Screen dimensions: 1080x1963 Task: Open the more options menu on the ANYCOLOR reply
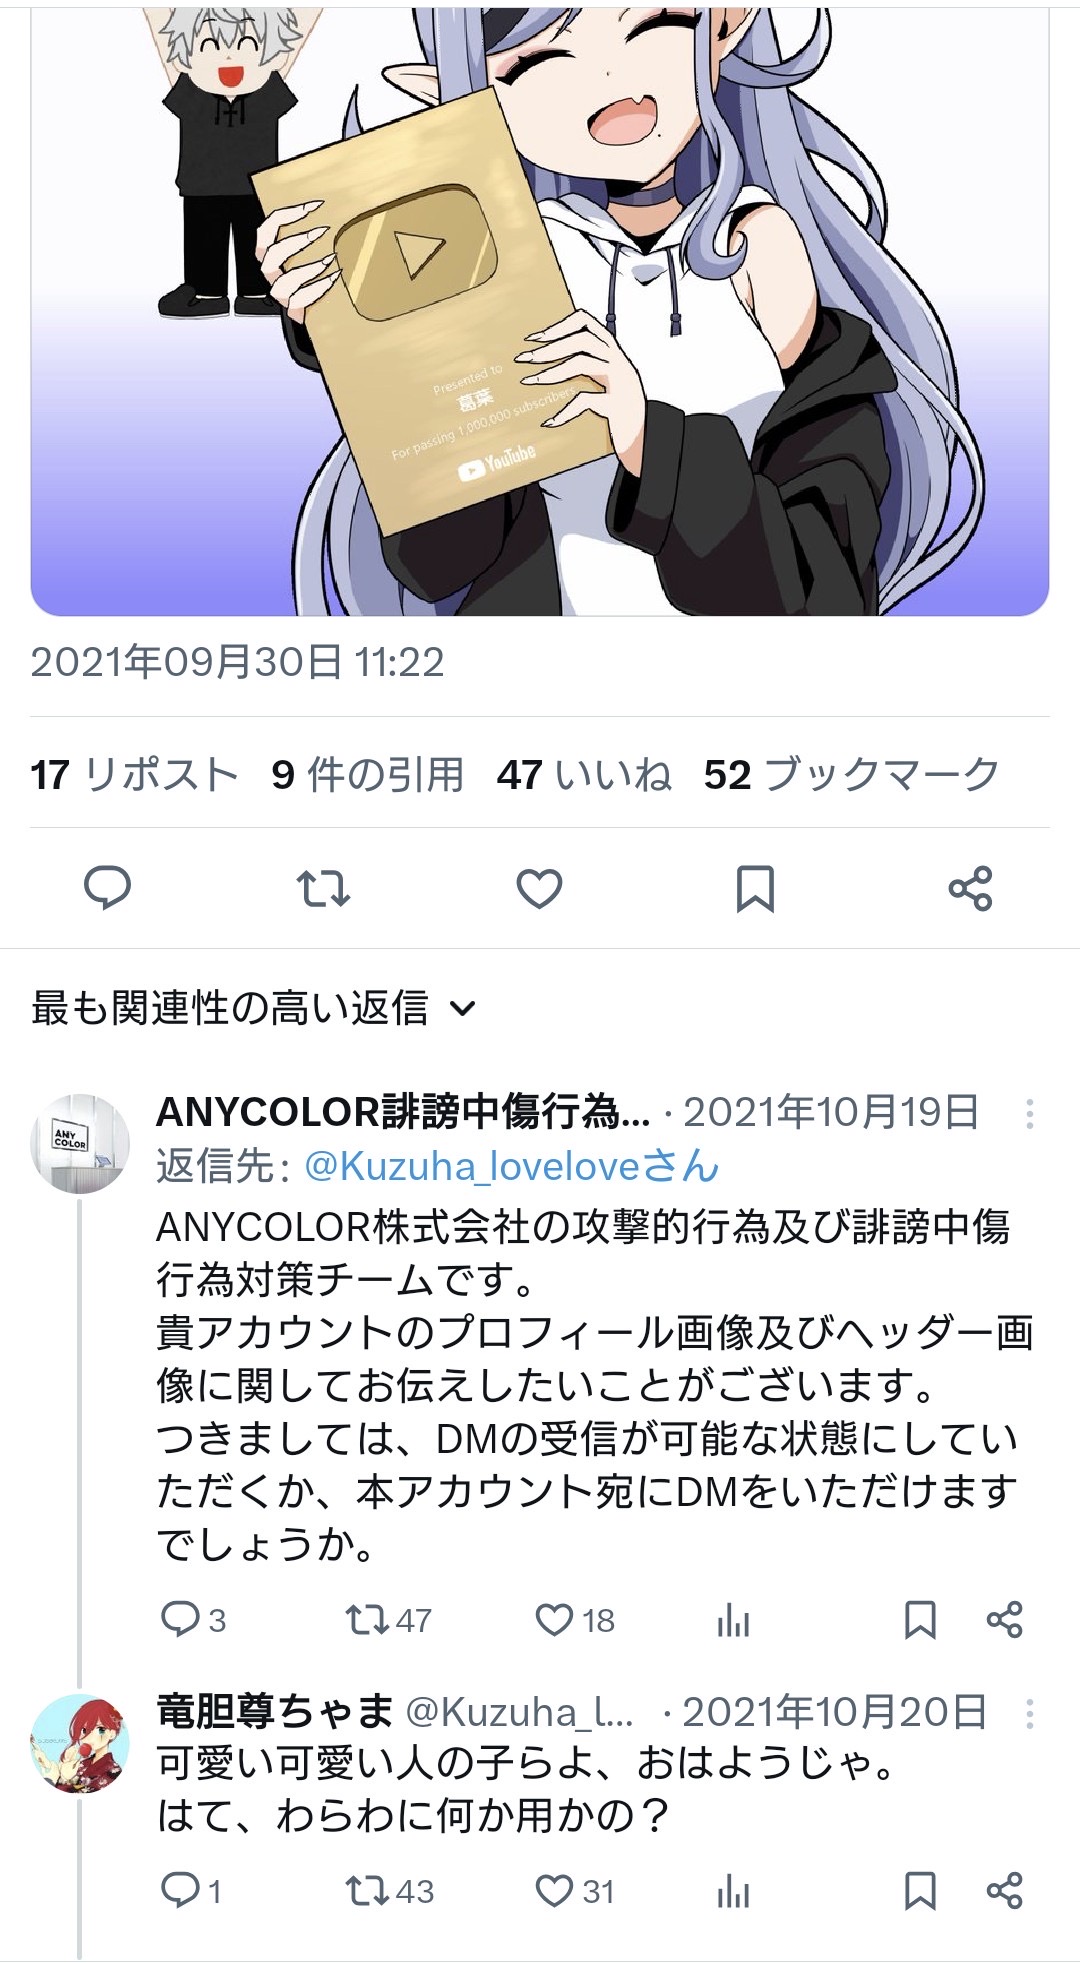coord(1030,1113)
